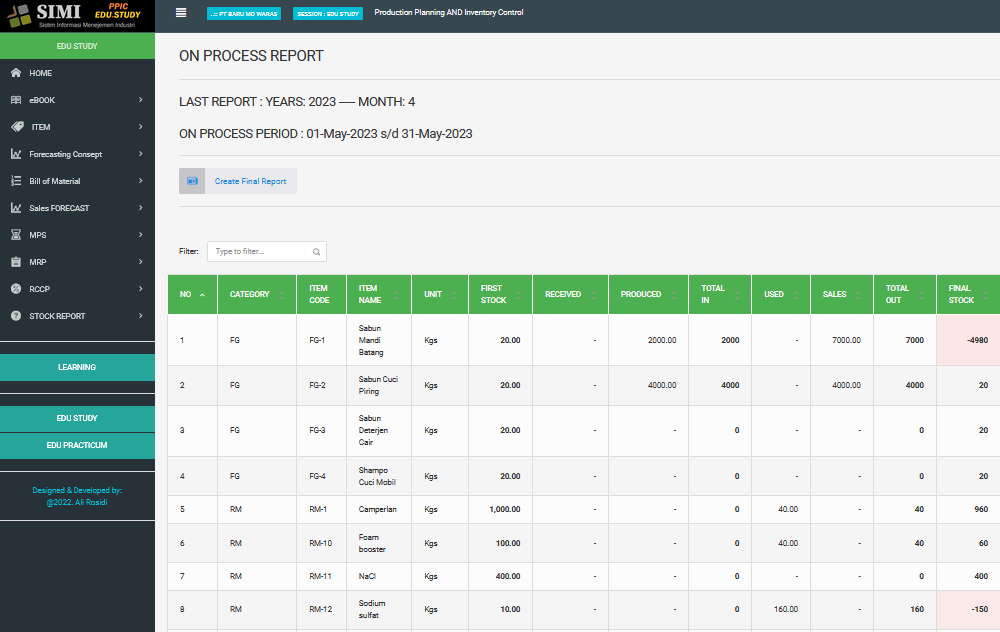This screenshot has height=632, width=1000.
Task: Click the MPS hourglass icon
Action: pos(16,235)
